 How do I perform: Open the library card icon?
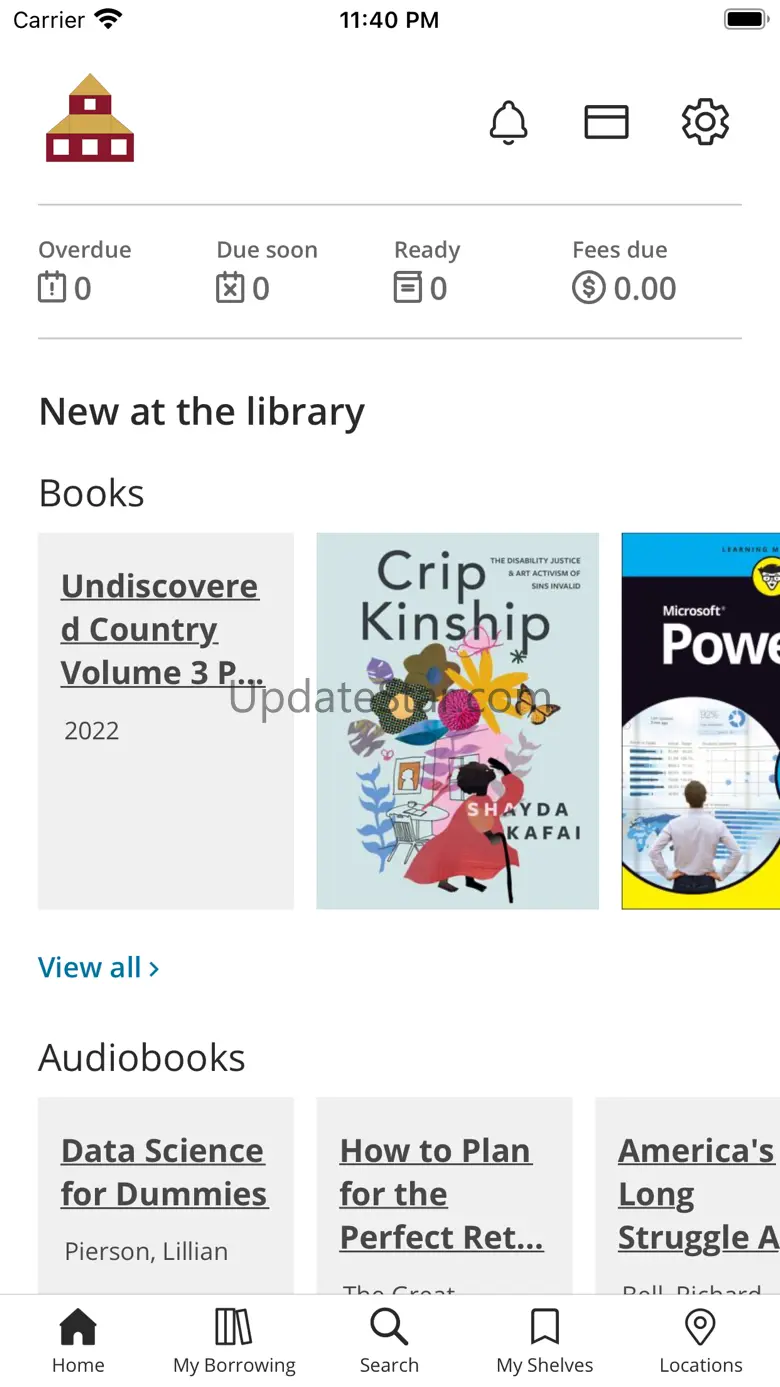tap(606, 122)
